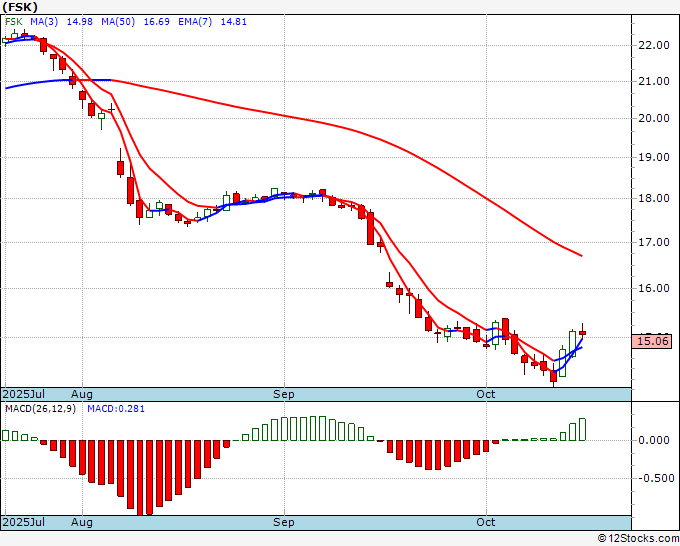
Task: Click the EMA(7) value 14.81
Action: pyautogui.click(x=234, y=22)
